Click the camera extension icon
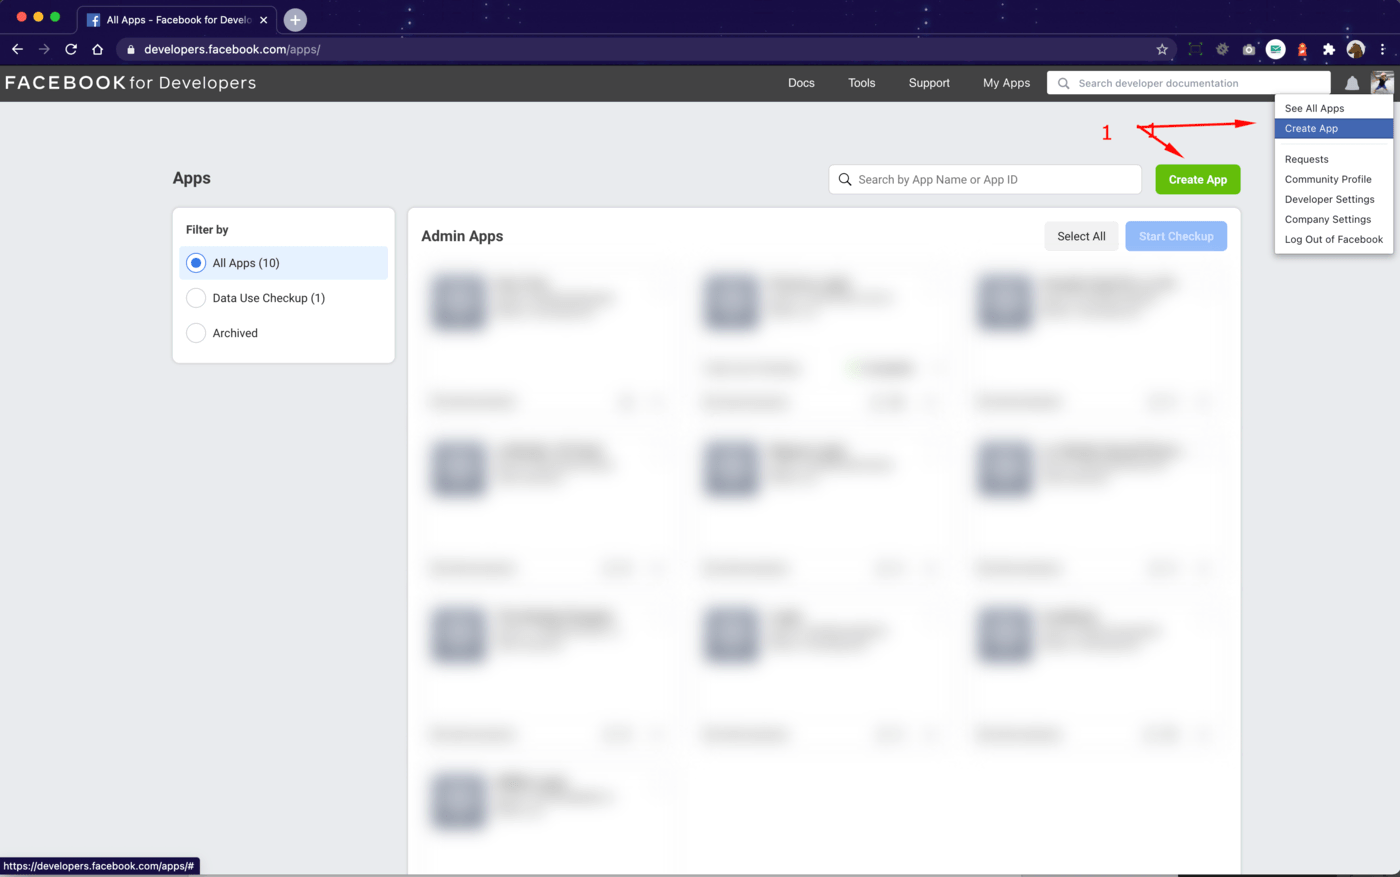This screenshot has width=1400, height=877. point(1248,49)
